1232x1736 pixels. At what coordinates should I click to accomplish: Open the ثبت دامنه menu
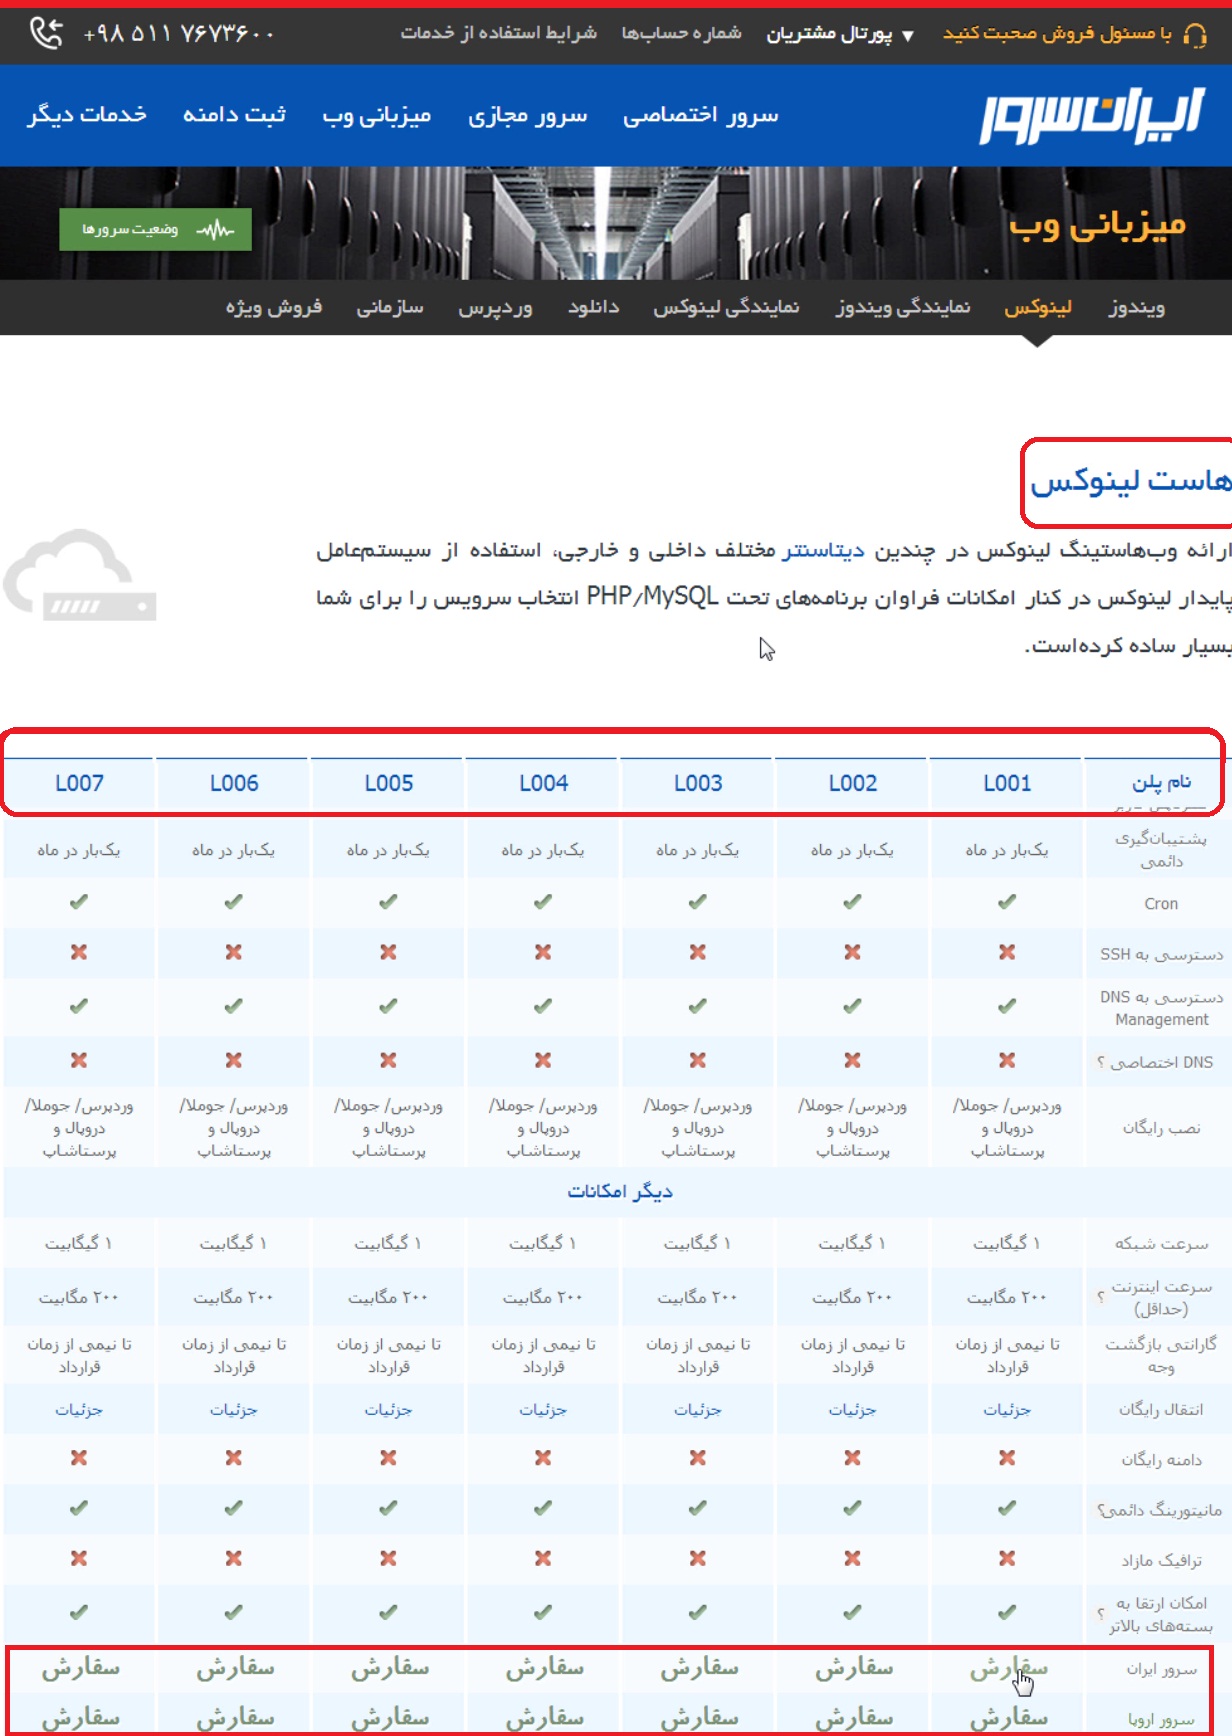click(x=234, y=115)
